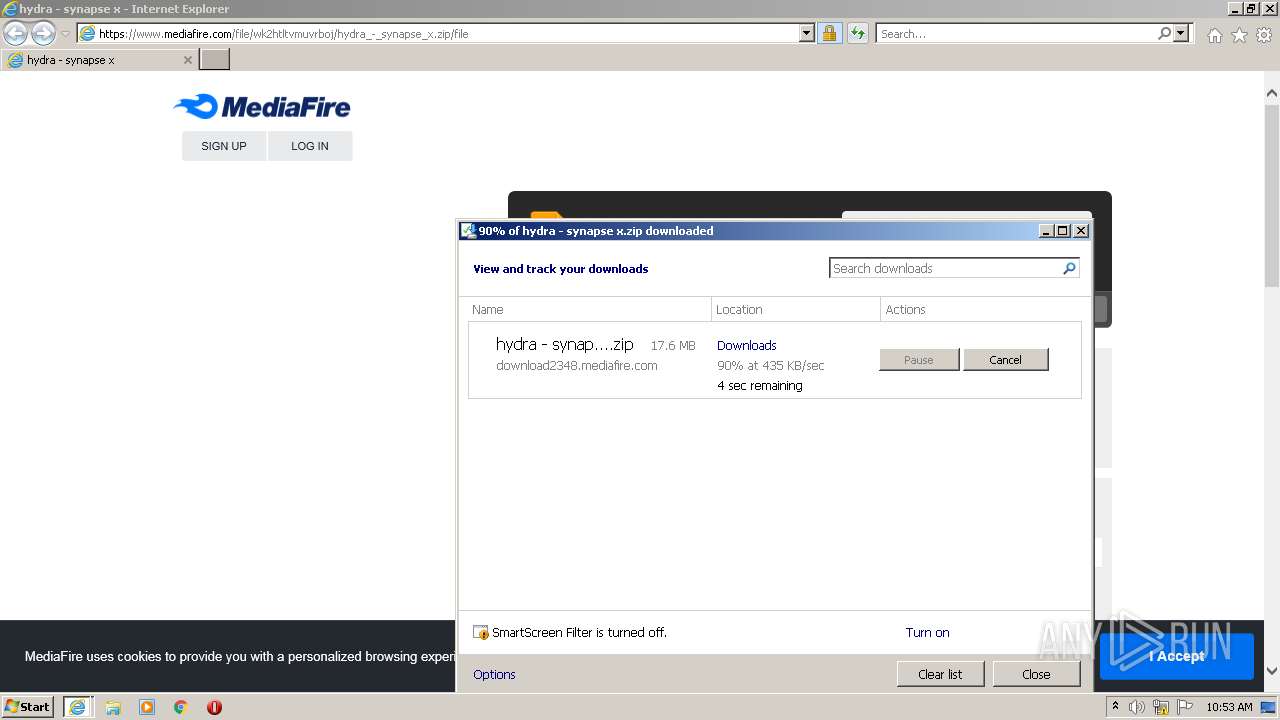Expand the address bar autocomplete dropdown
Viewport: 1280px width, 720px height.
point(807,33)
